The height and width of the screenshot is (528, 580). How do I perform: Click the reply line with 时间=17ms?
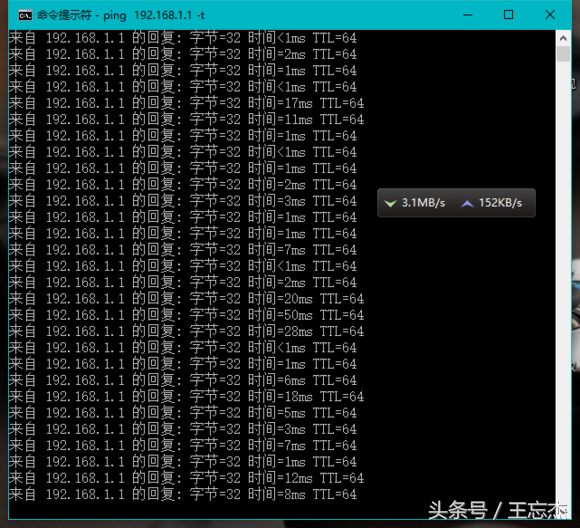click(x=186, y=103)
